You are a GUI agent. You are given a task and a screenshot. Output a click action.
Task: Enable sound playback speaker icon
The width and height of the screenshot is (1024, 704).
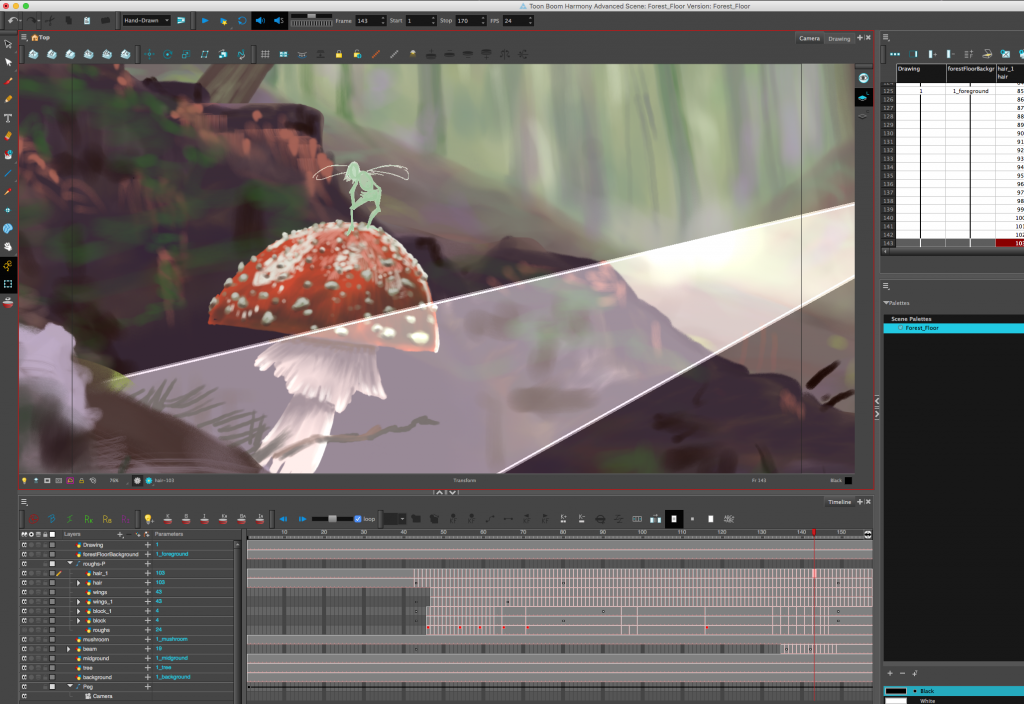260,20
